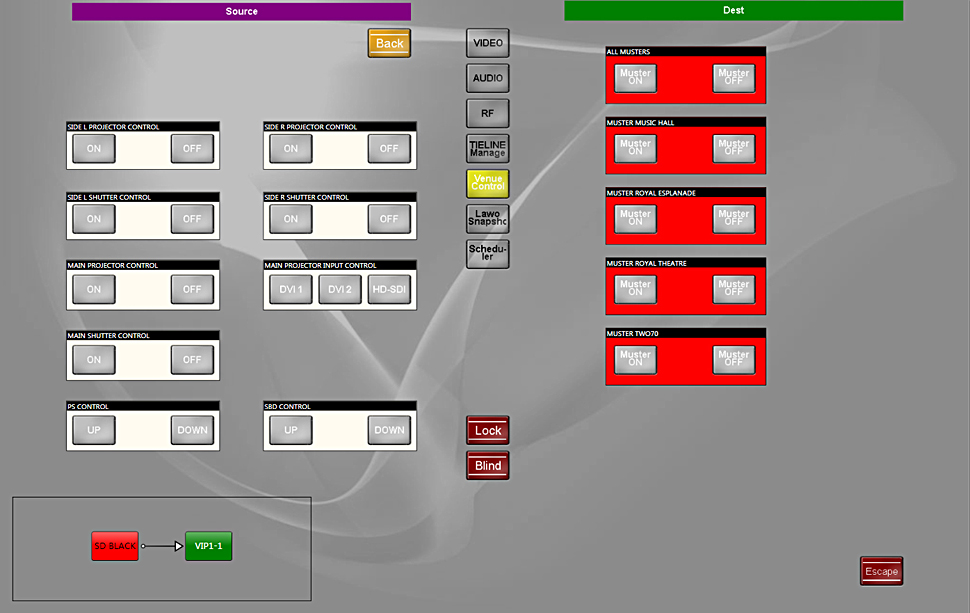
Task: Click the orange Back button
Action: pyautogui.click(x=389, y=43)
